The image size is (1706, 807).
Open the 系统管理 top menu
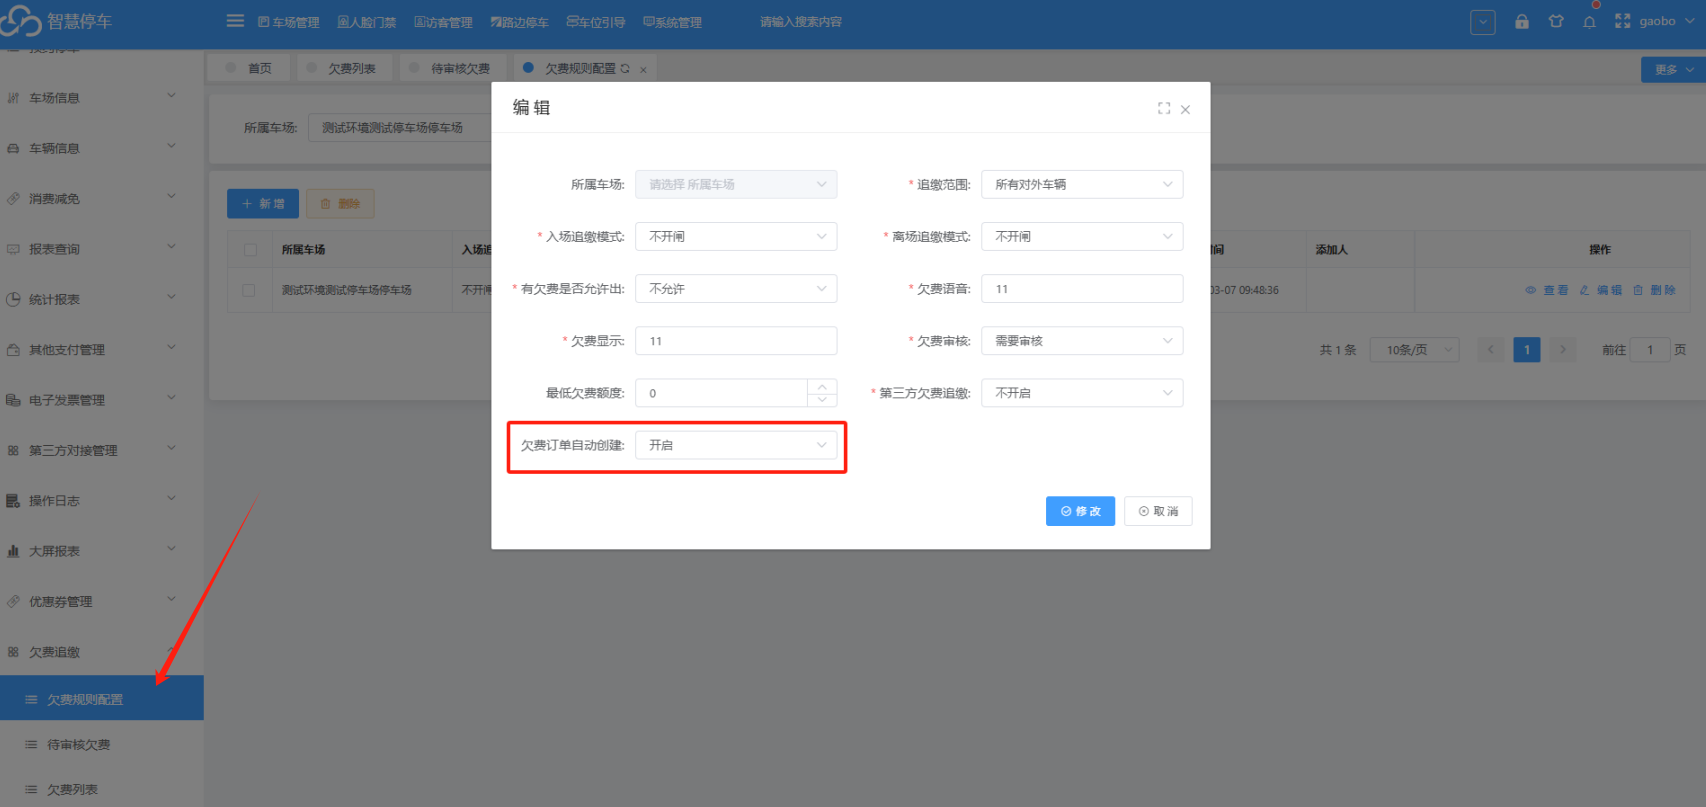point(672,22)
